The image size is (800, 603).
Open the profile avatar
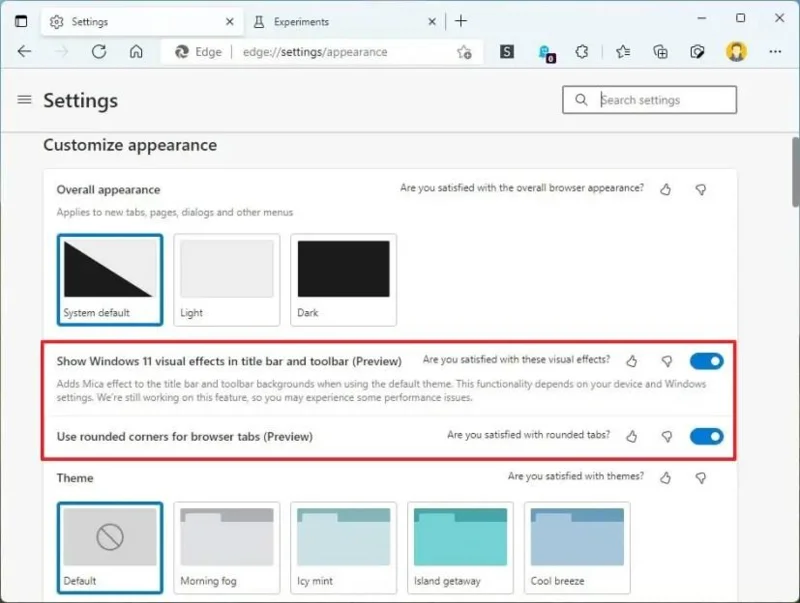pos(736,52)
